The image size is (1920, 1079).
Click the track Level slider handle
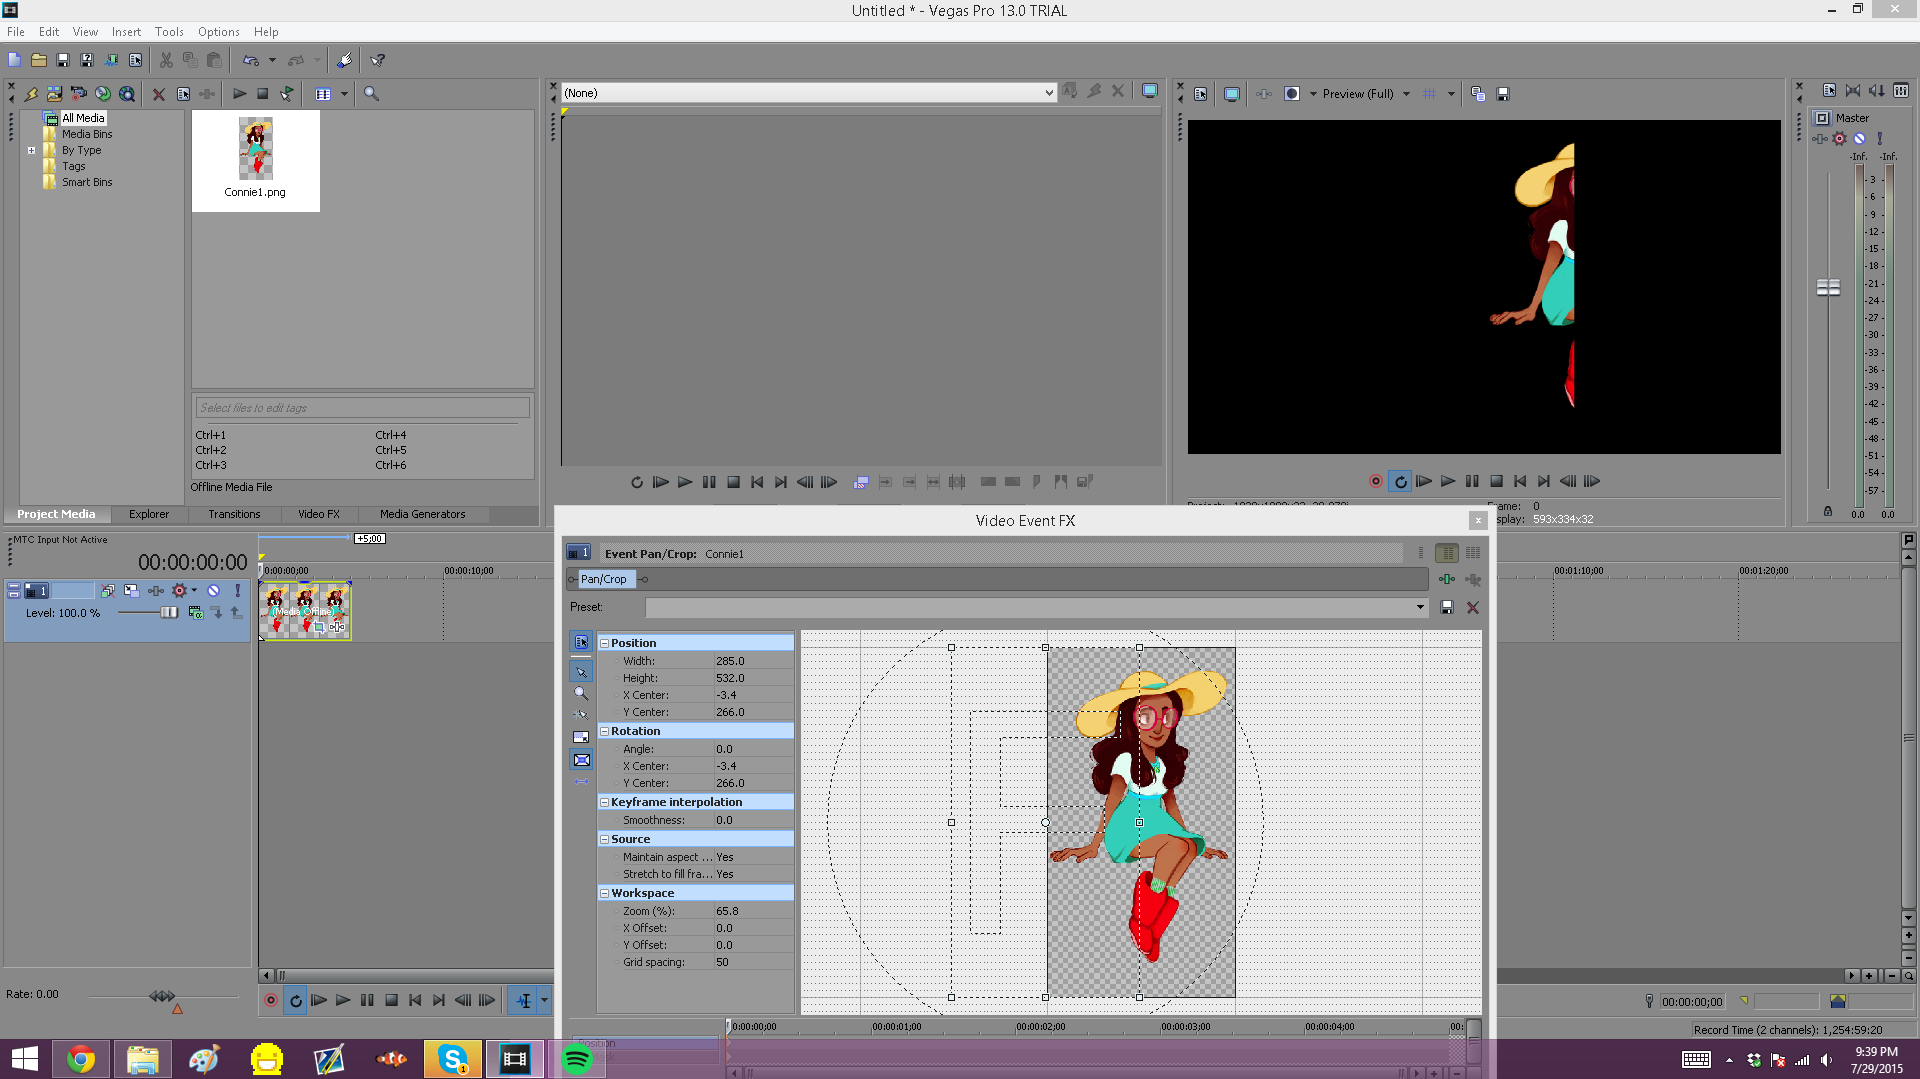click(168, 613)
